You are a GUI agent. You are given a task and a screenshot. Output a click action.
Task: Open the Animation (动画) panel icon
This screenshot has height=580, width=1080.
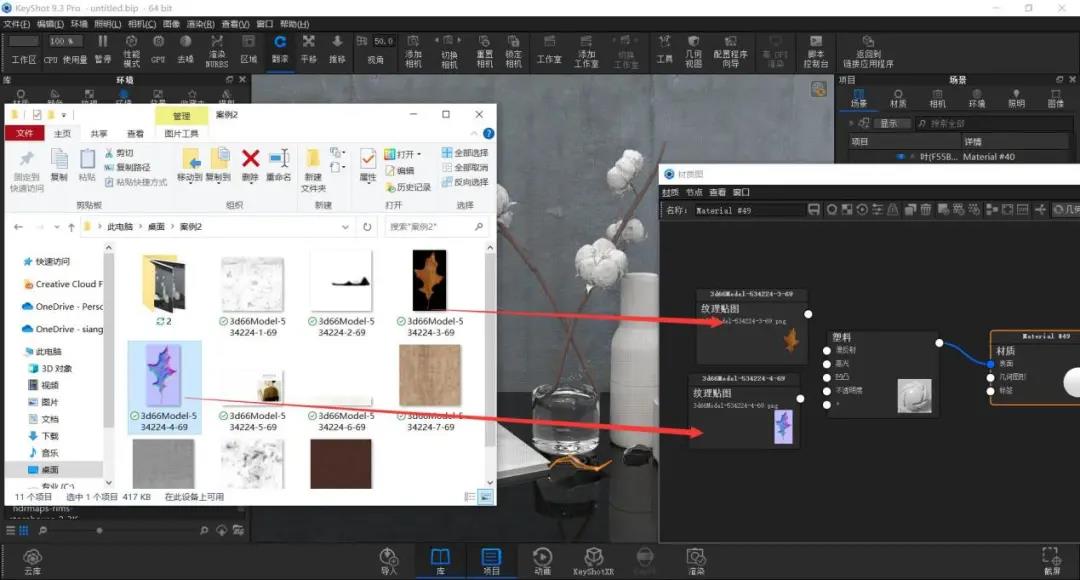(x=542, y=561)
